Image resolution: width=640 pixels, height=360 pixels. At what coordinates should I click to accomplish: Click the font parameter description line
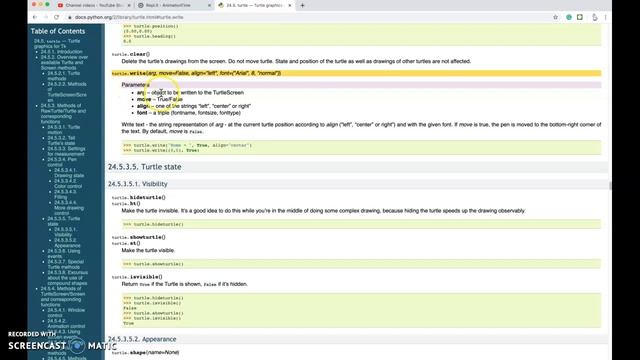[x=189, y=113]
